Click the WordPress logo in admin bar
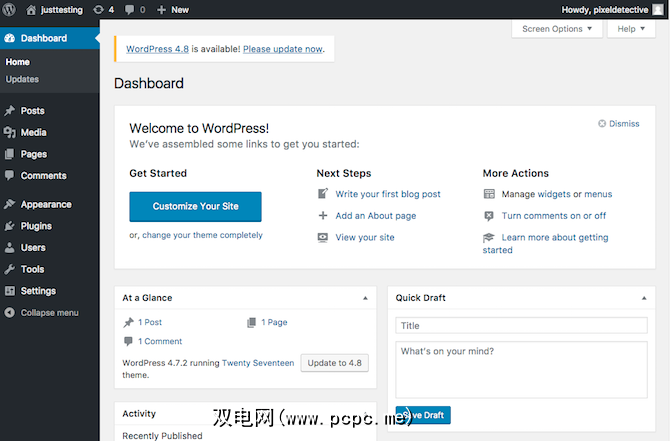This screenshot has width=670, height=441. pos(9,9)
